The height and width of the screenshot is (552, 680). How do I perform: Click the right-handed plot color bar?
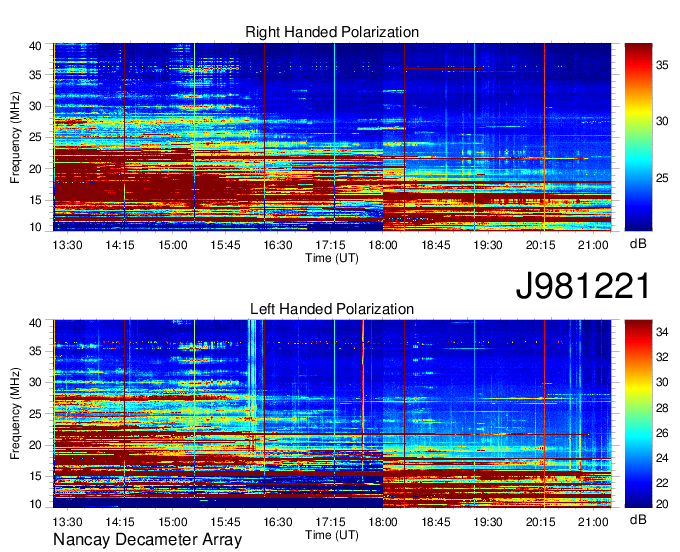pyautogui.click(x=638, y=137)
